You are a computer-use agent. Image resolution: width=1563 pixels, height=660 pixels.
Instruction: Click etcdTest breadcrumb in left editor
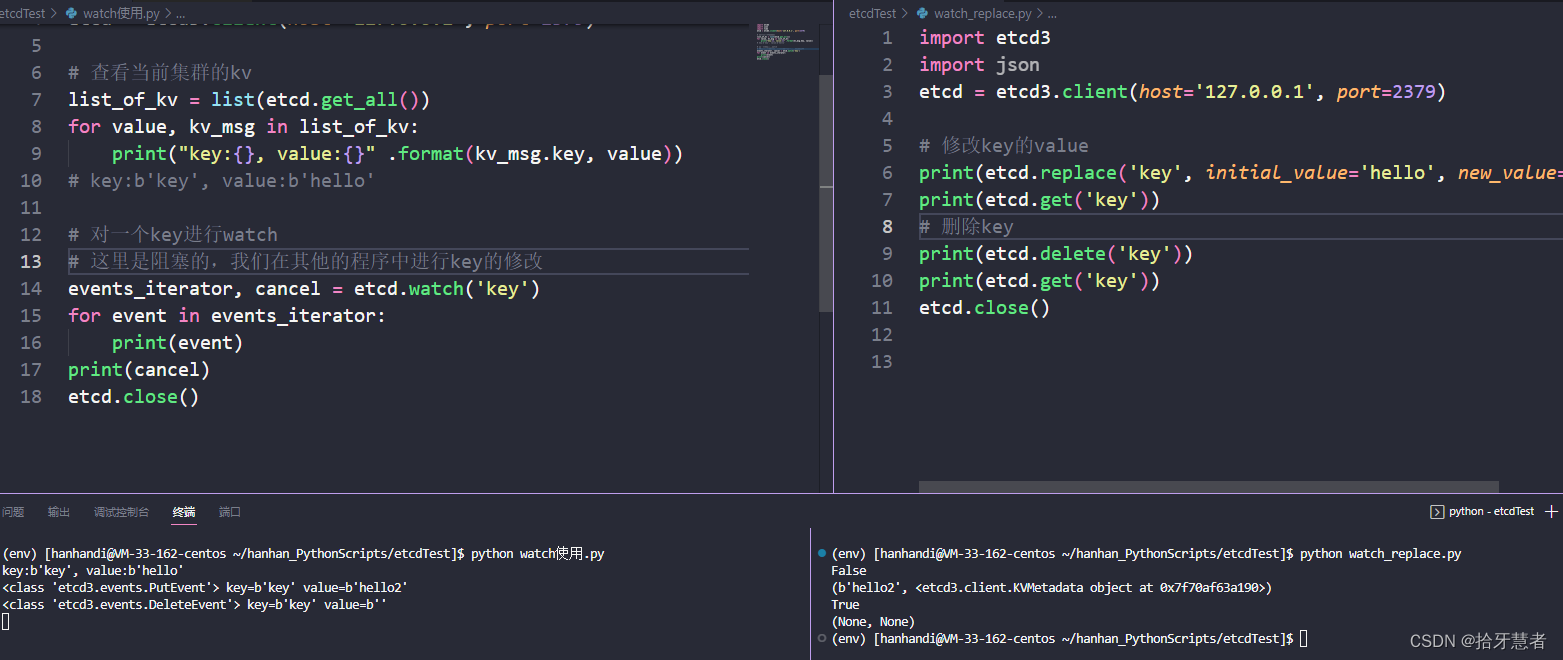tap(23, 14)
